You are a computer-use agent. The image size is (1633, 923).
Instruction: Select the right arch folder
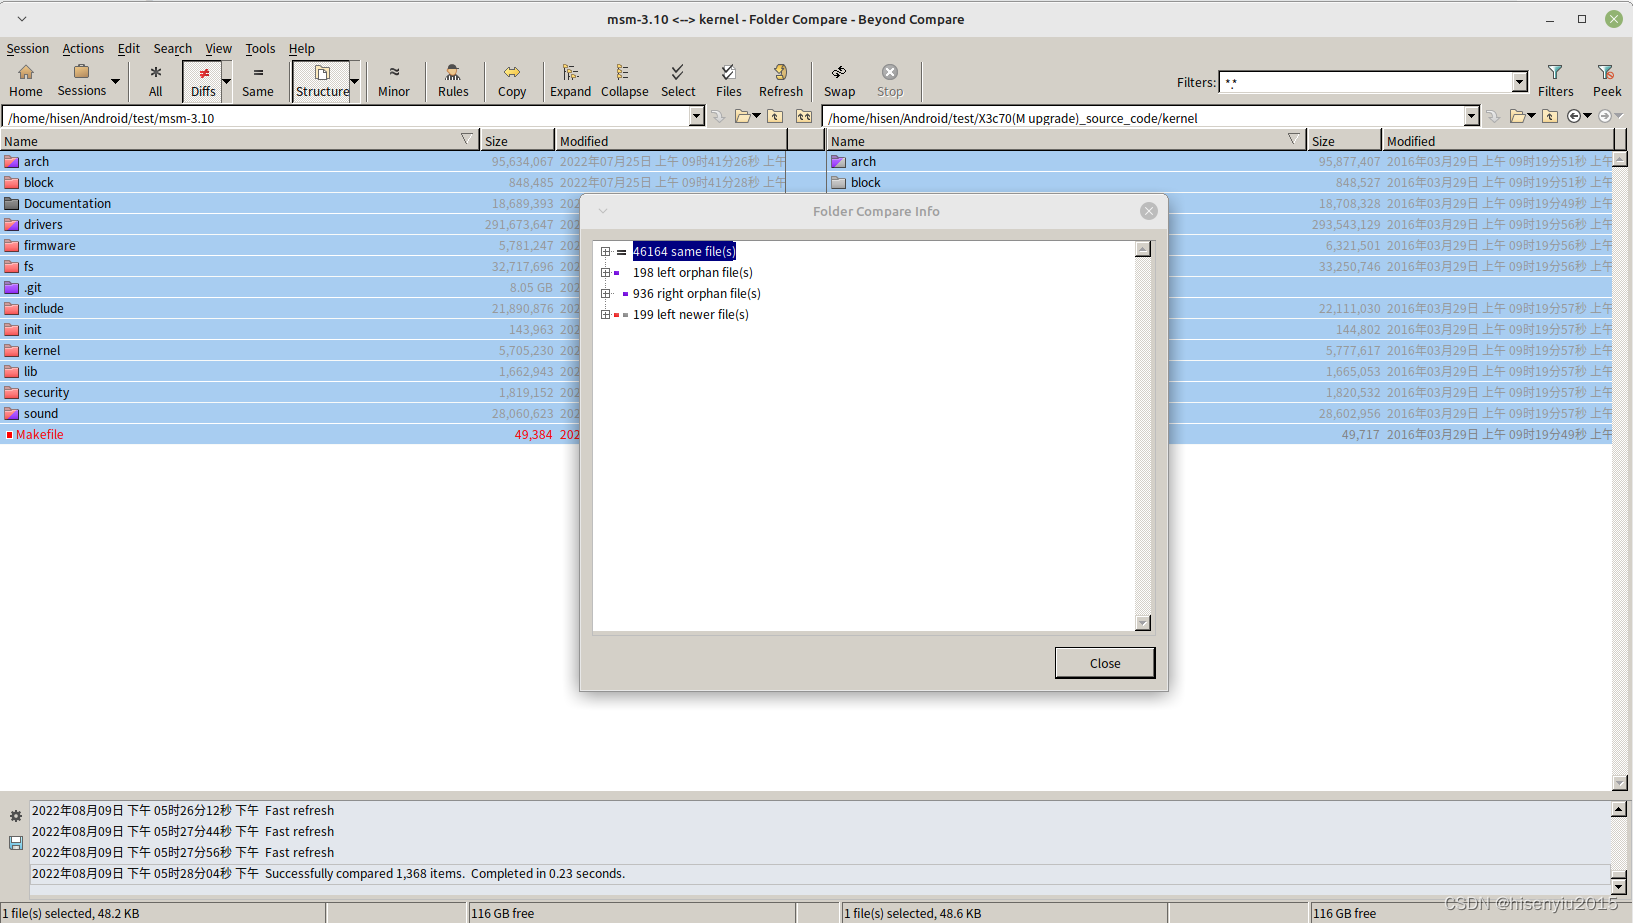pyautogui.click(x=863, y=161)
